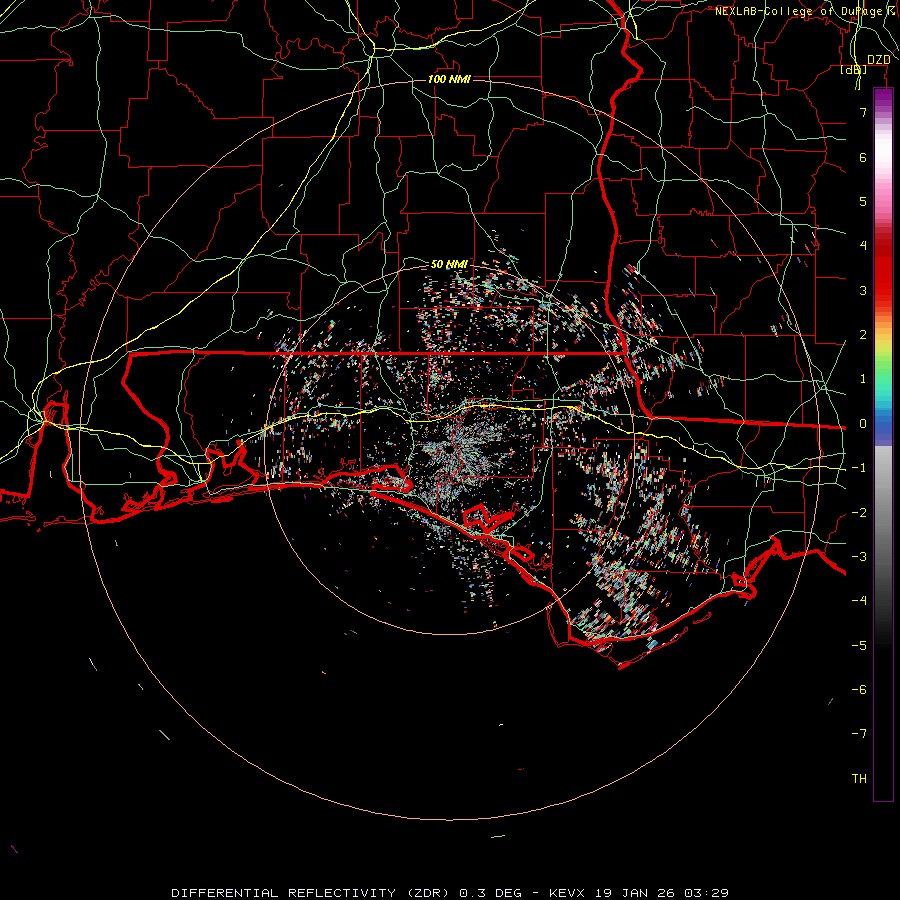Click the -2 value on the color scale
900x900 pixels.
(x=859, y=513)
